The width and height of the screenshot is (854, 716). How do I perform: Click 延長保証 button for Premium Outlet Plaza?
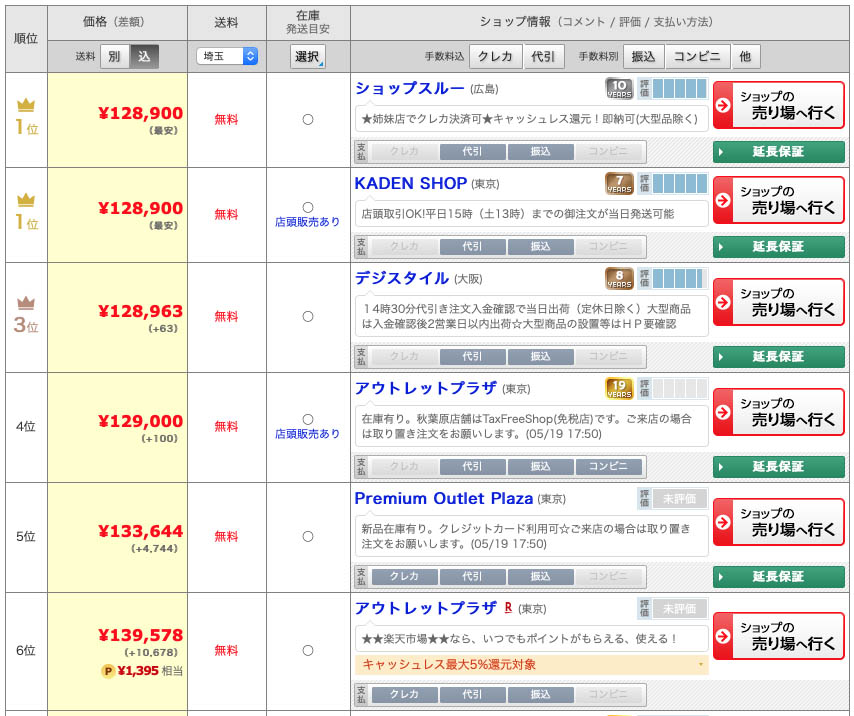tap(778, 577)
